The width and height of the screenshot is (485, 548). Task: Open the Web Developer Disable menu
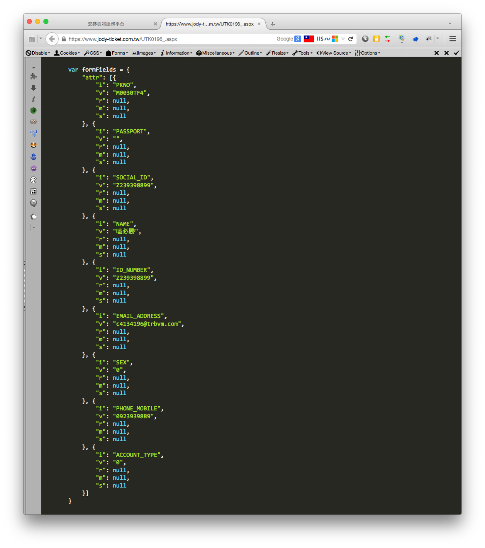38,53
